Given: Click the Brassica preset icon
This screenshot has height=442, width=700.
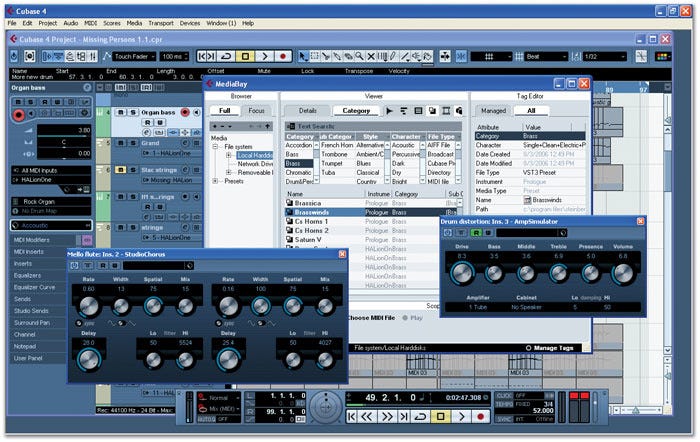Looking at the screenshot, I should tap(289, 203).
